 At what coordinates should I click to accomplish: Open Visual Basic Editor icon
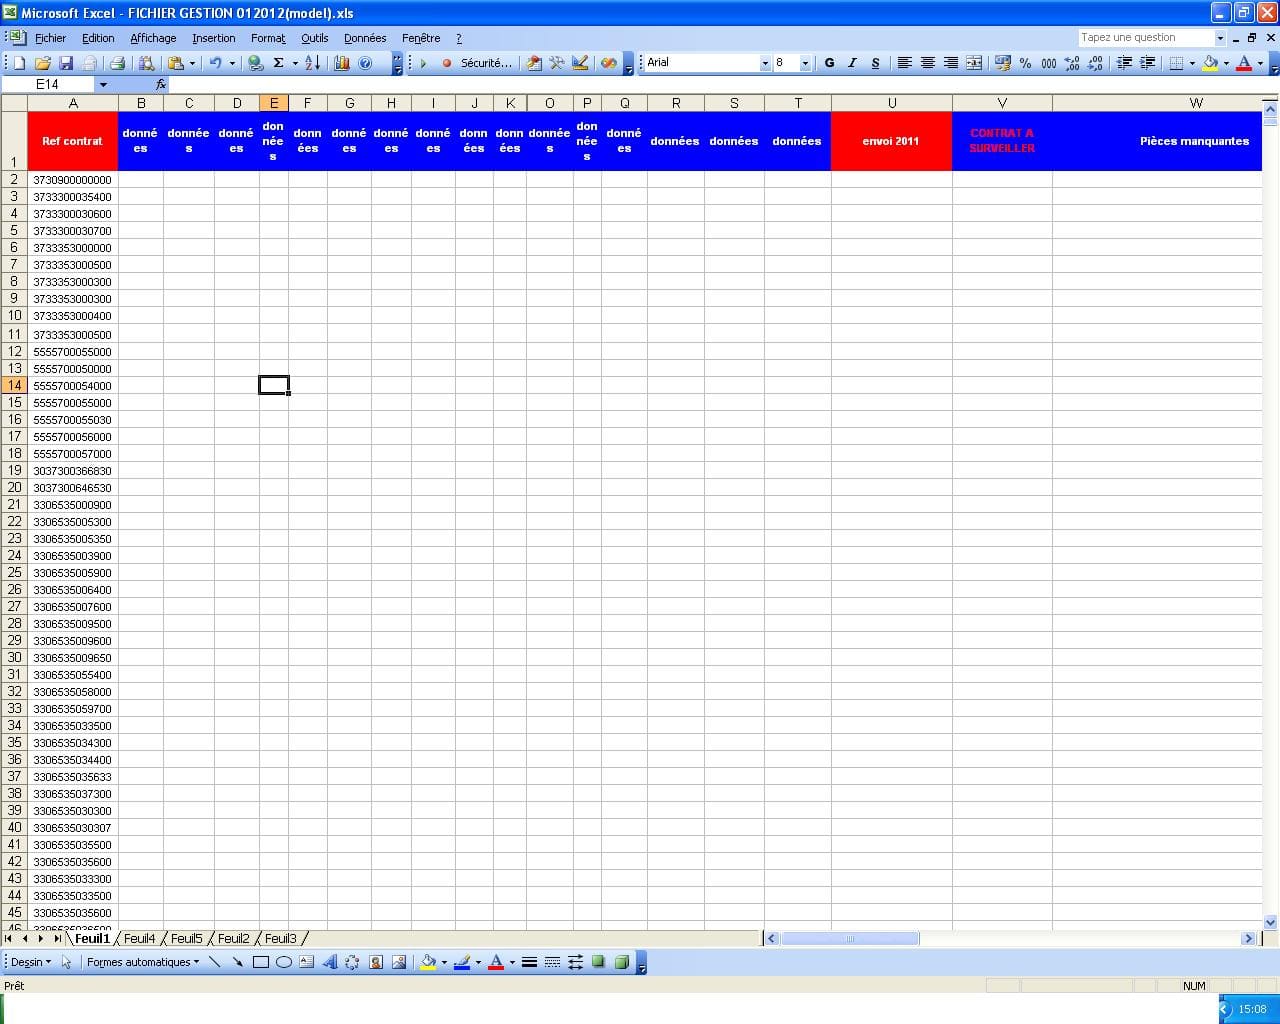click(x=534, y=63)
